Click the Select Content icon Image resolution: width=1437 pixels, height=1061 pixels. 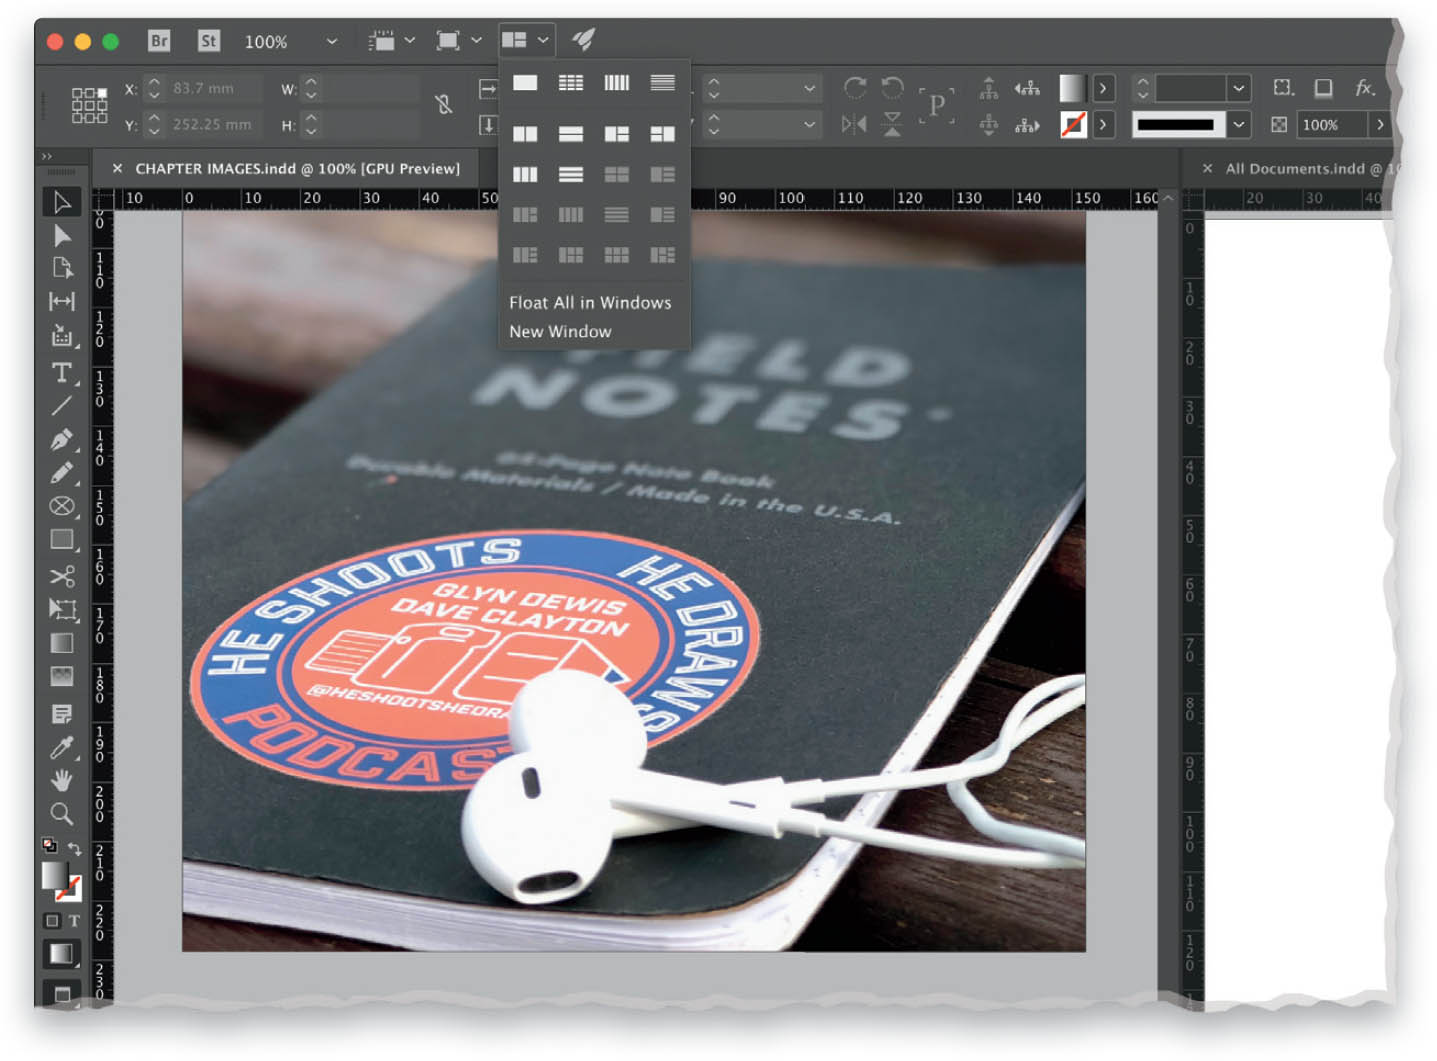click(x=989, y=124)
